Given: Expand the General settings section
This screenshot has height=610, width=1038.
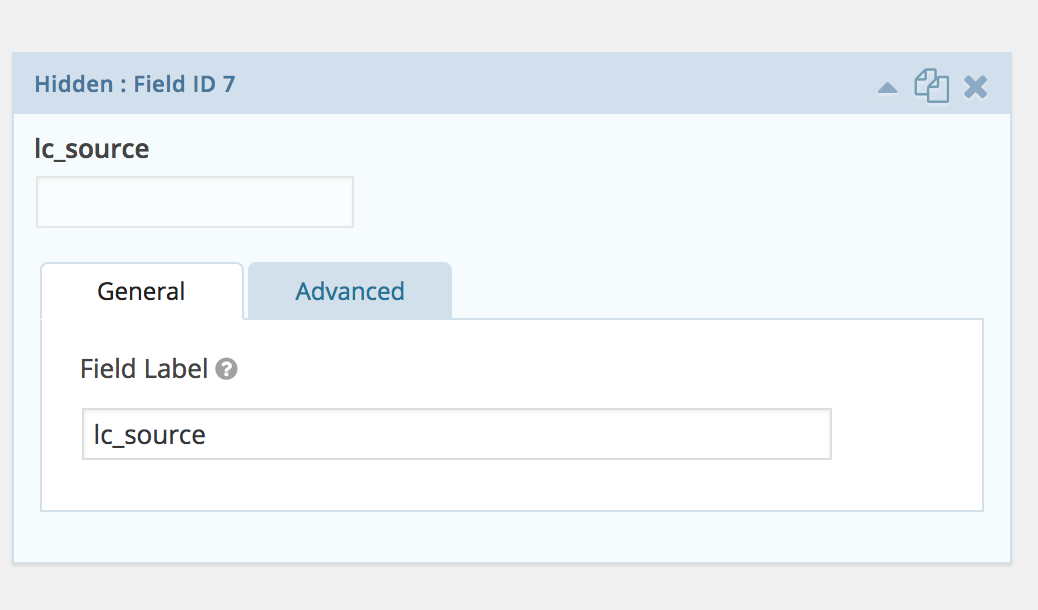Looking at the screenshot, I should tap(141, 291).
